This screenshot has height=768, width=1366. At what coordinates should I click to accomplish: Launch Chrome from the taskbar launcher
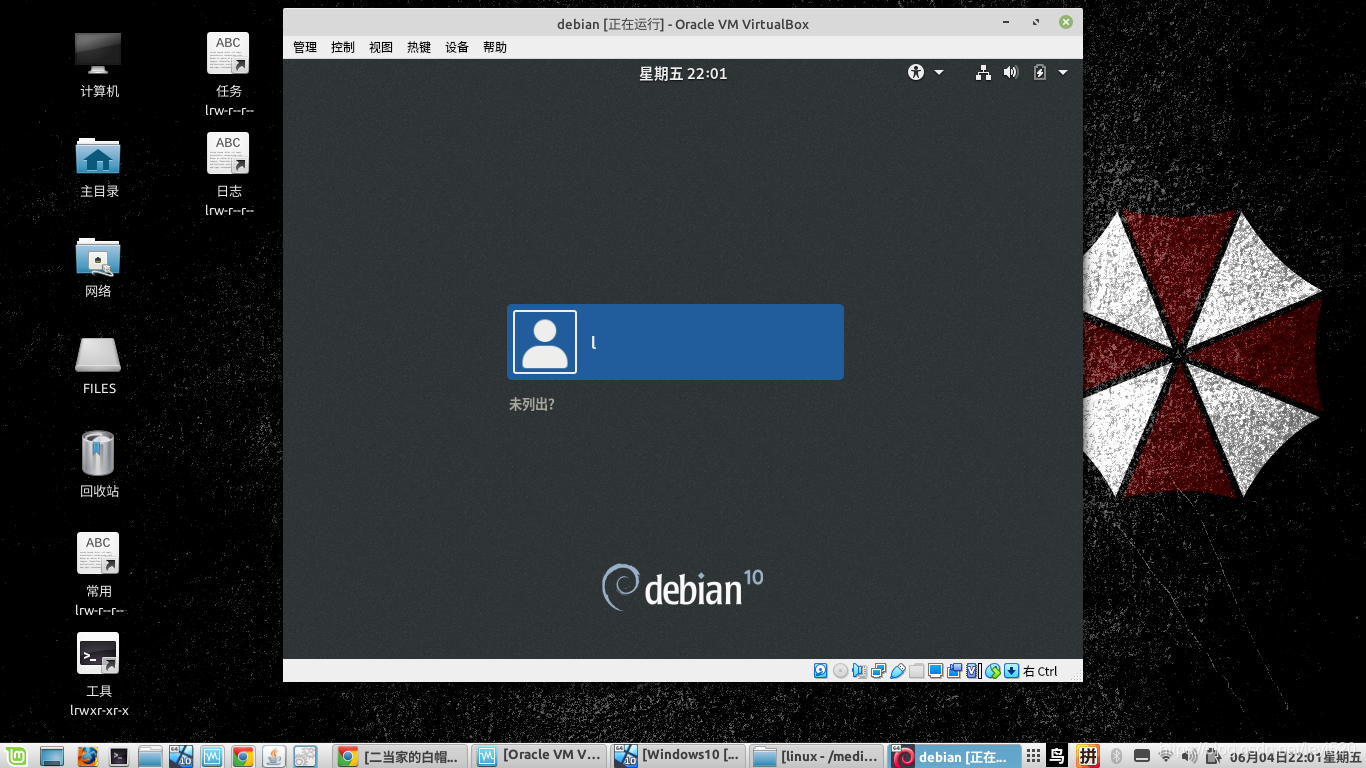coord(242,757)
